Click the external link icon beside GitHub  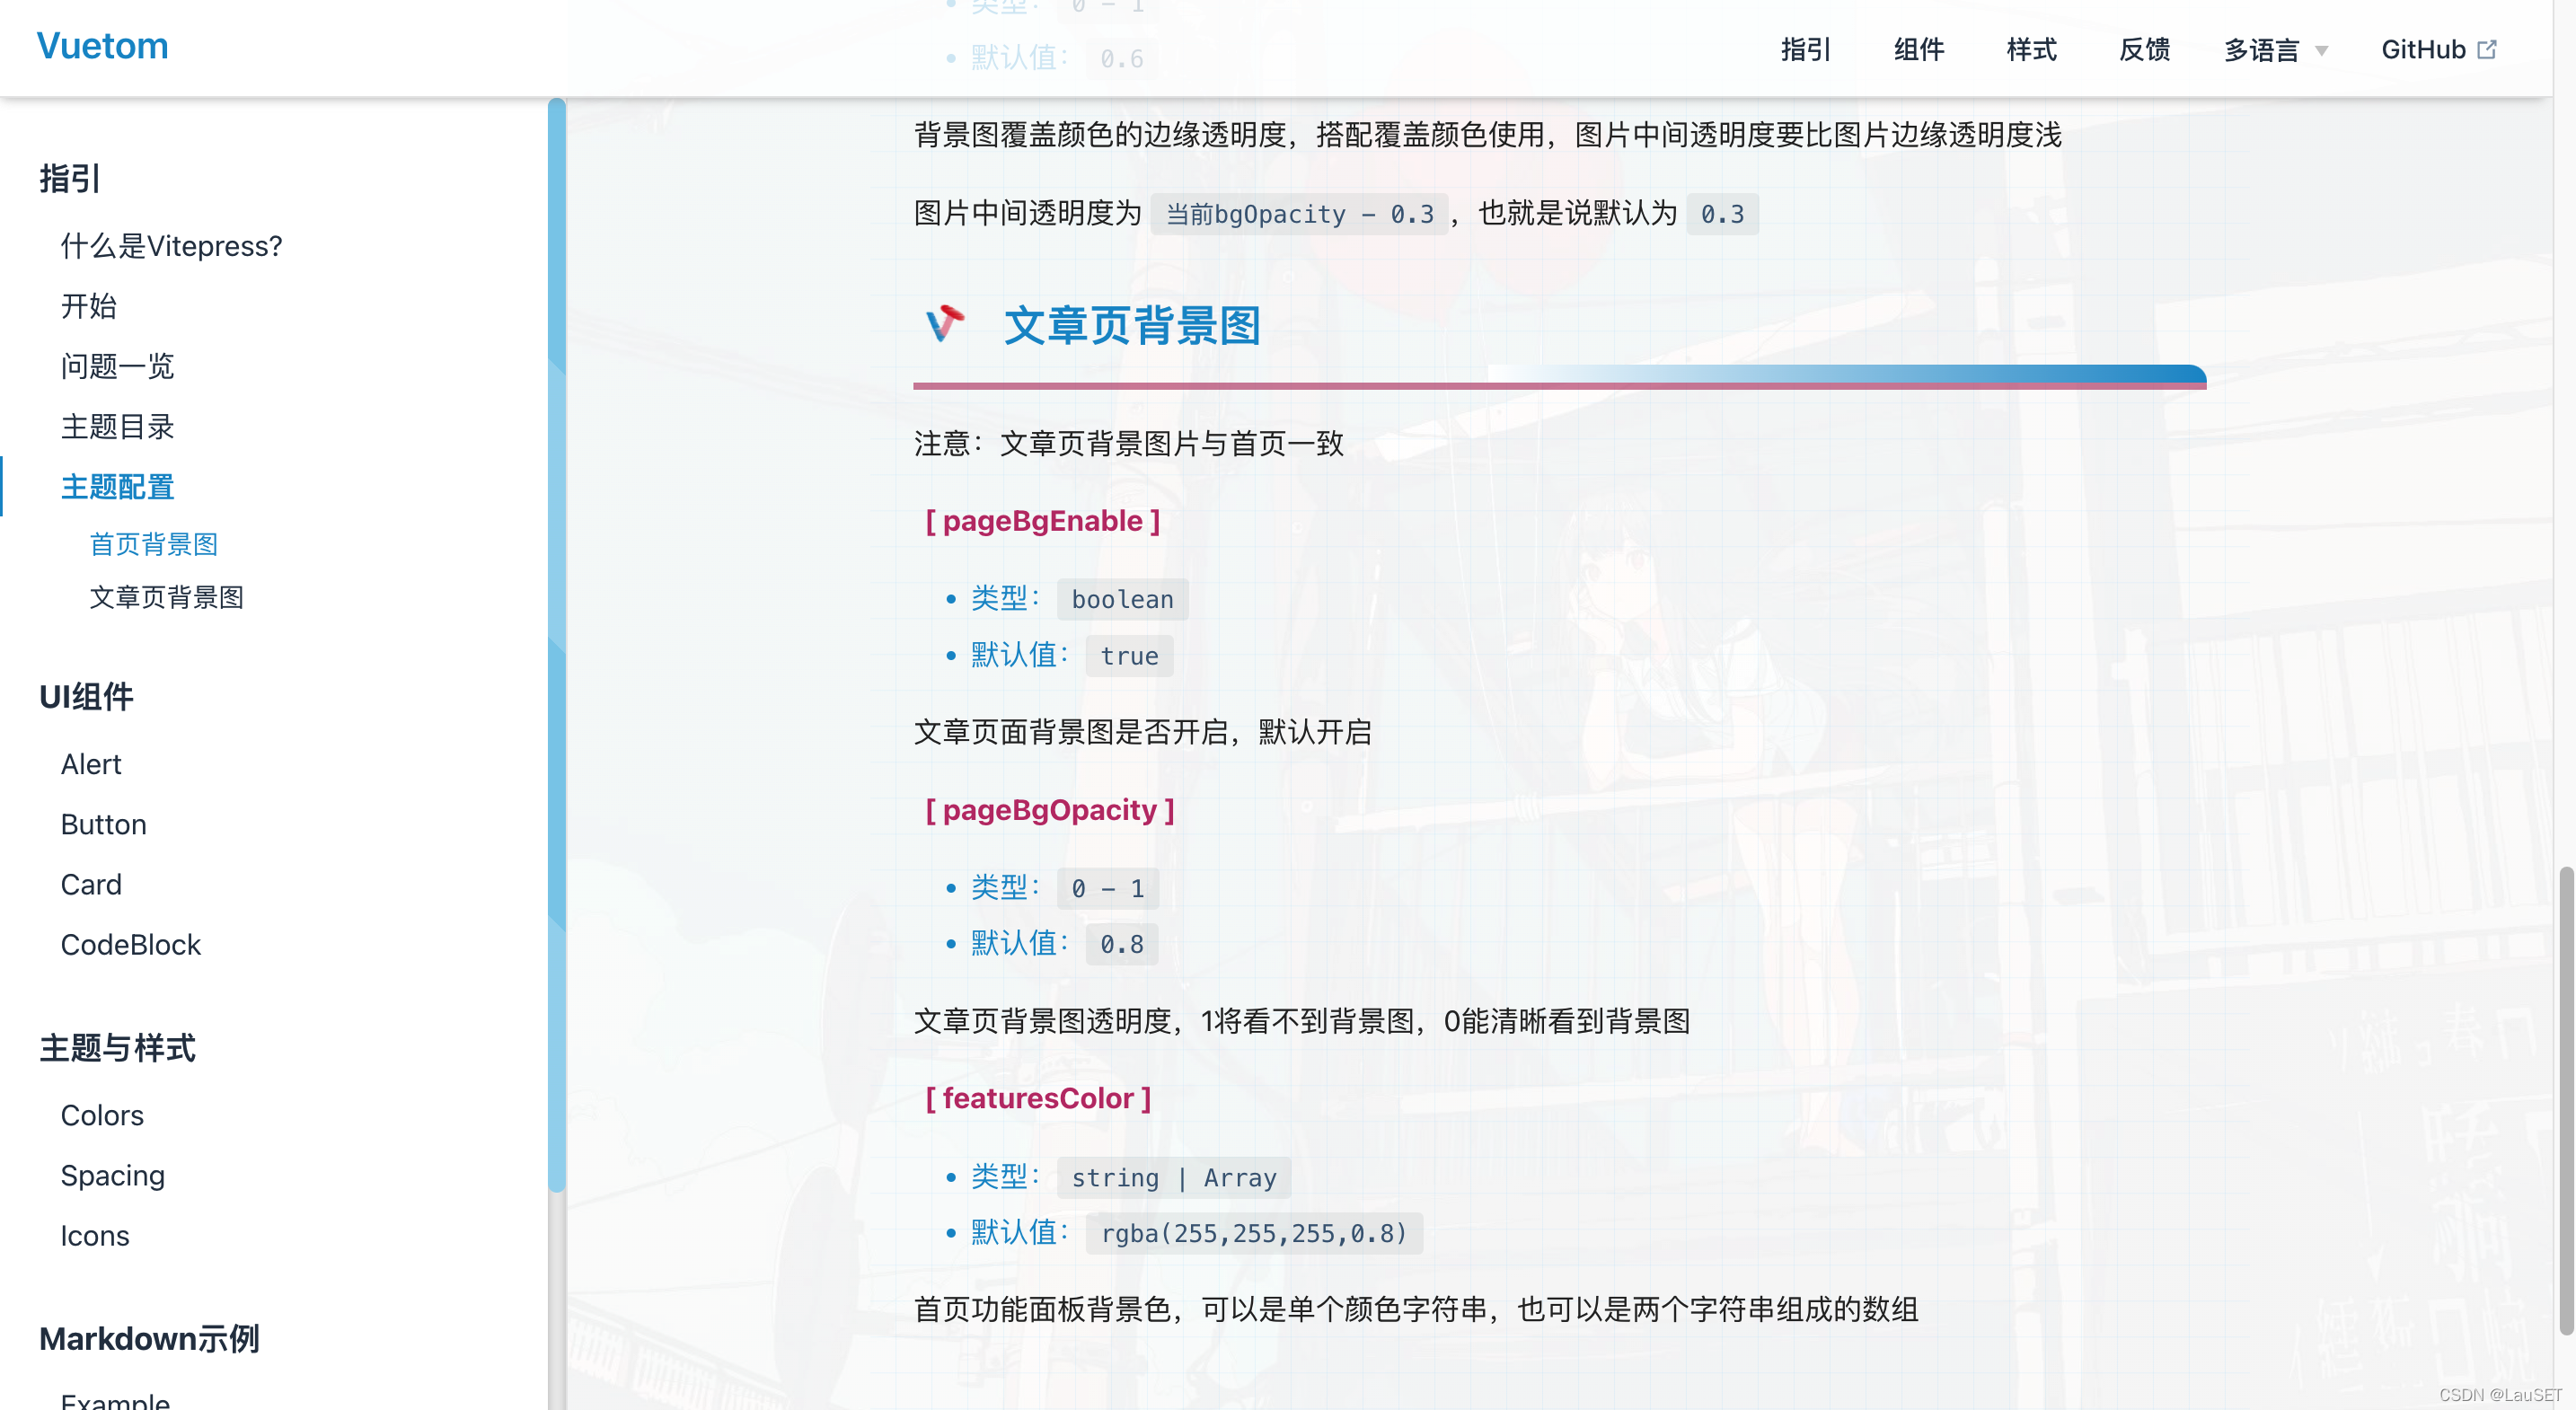(2487, 49)
